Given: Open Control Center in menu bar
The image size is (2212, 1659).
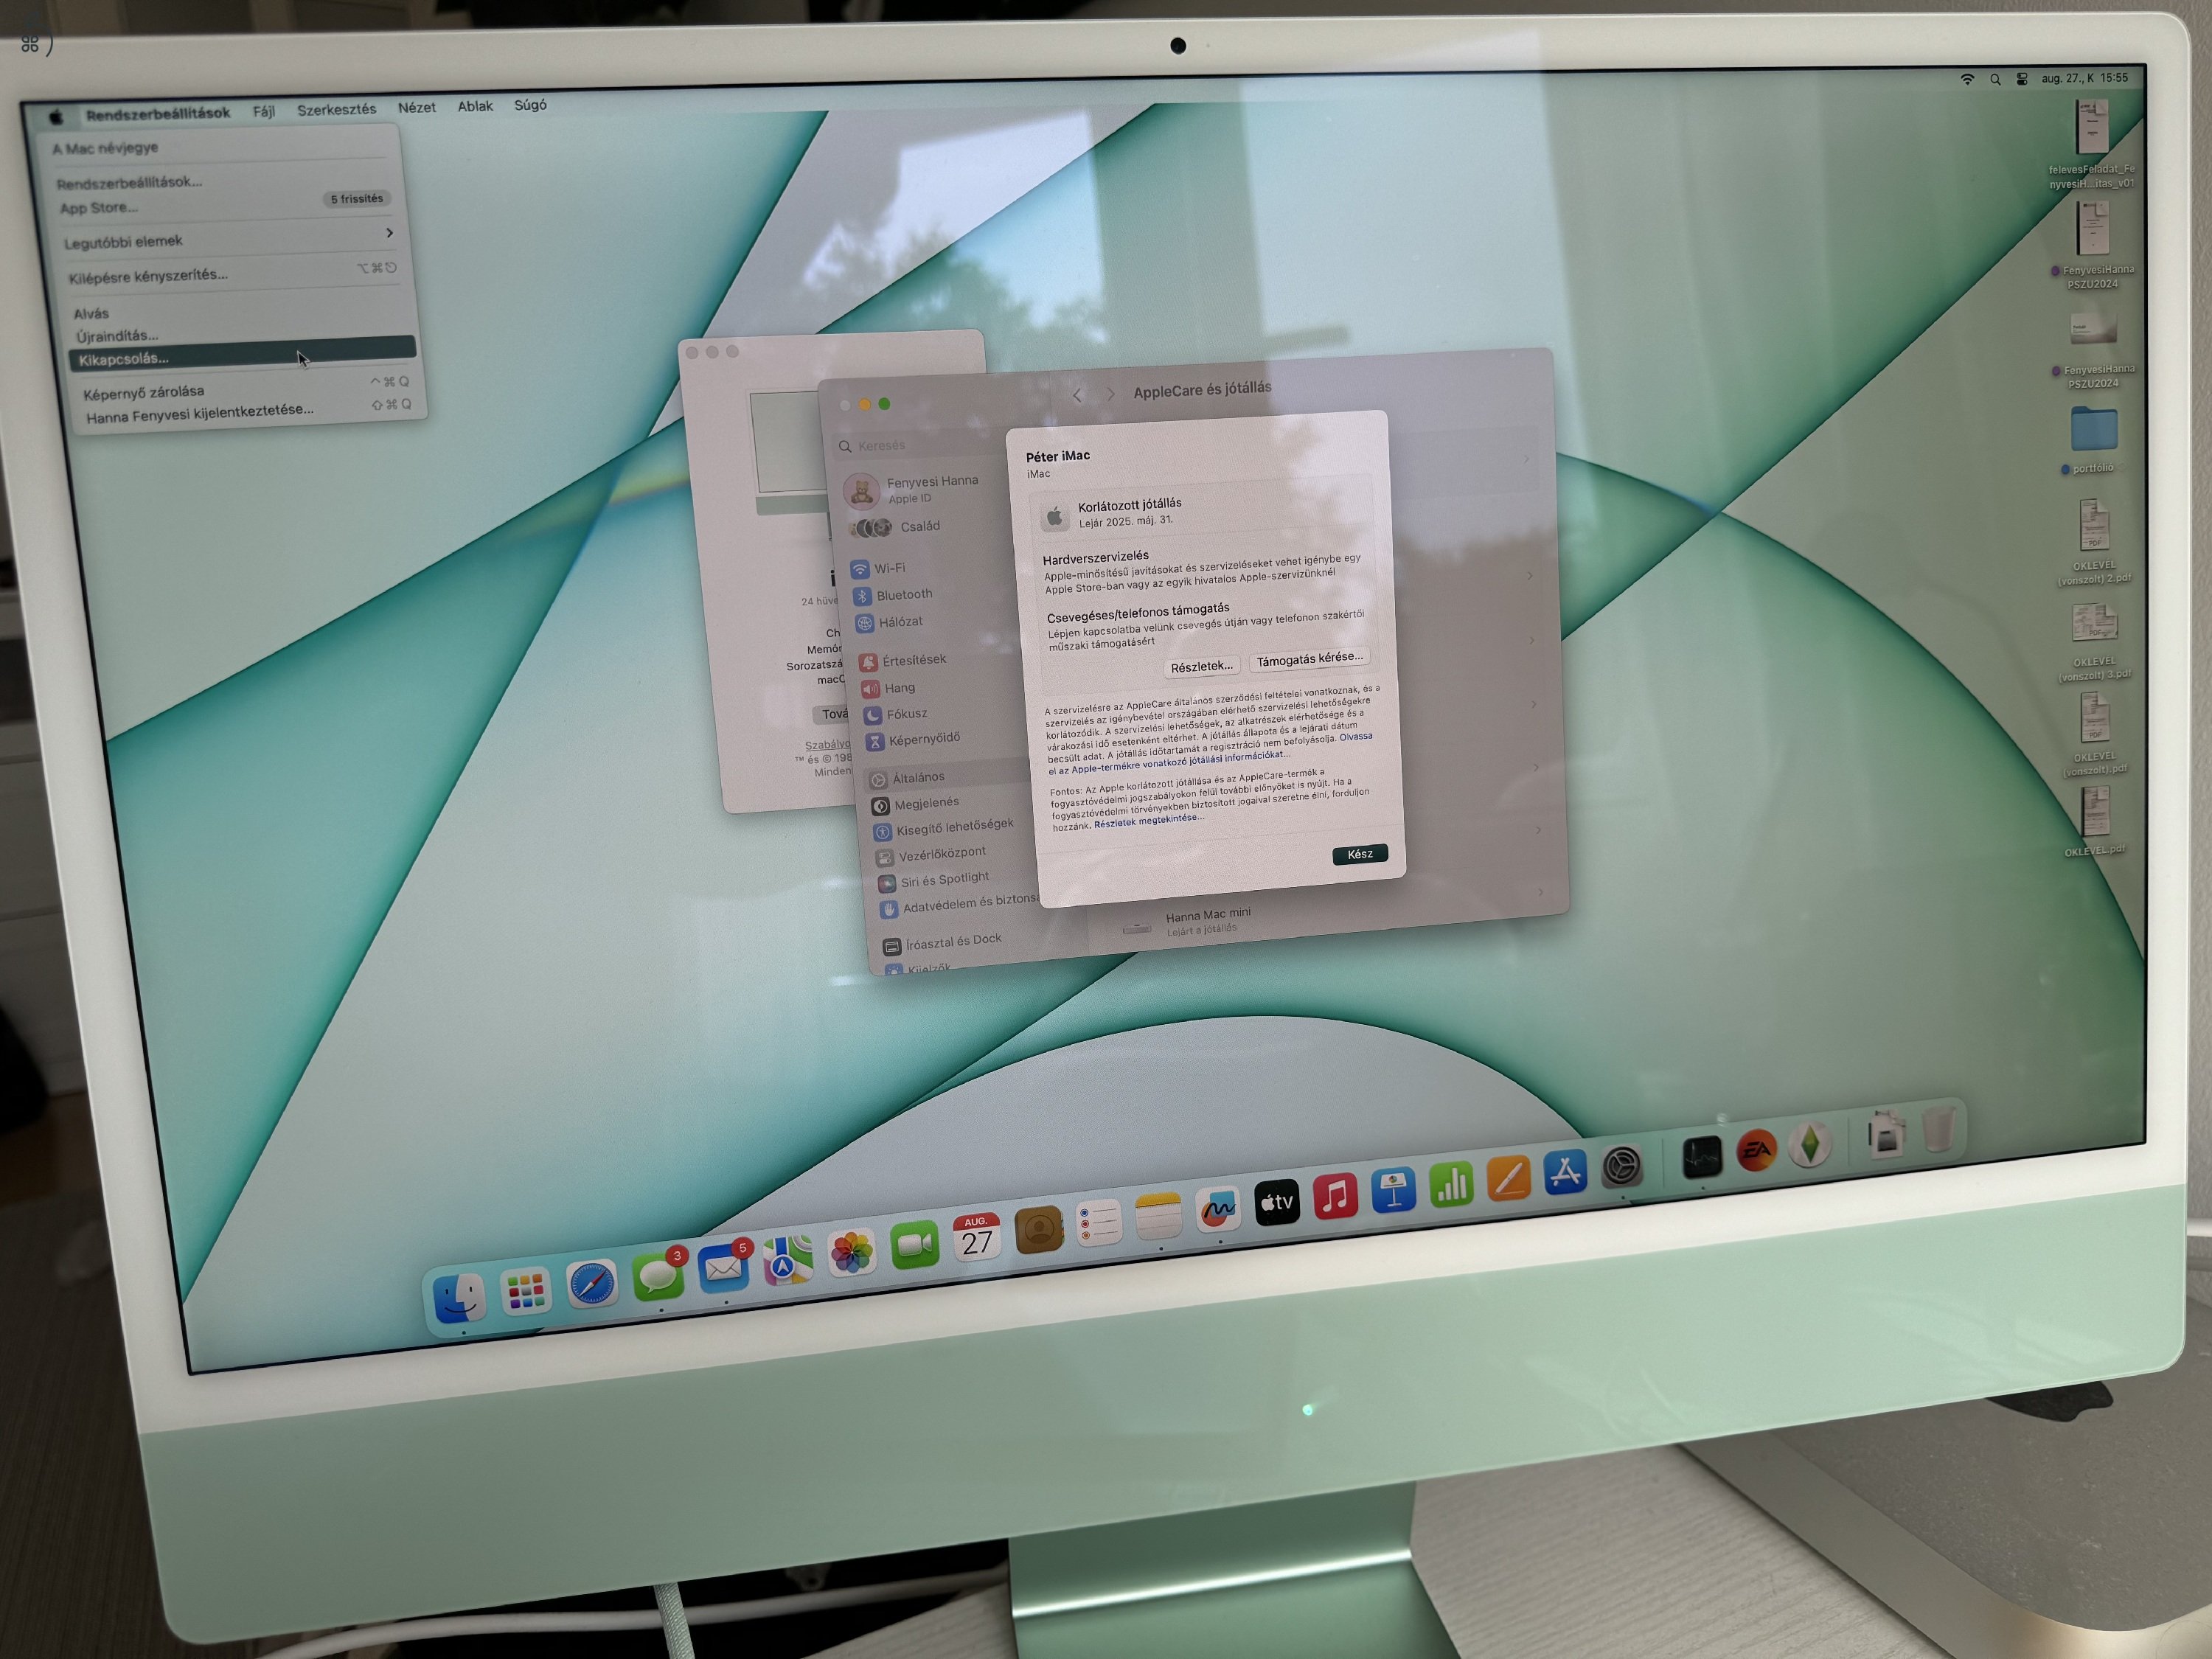Looking at the screenshot, I should tap(2022, 79).
